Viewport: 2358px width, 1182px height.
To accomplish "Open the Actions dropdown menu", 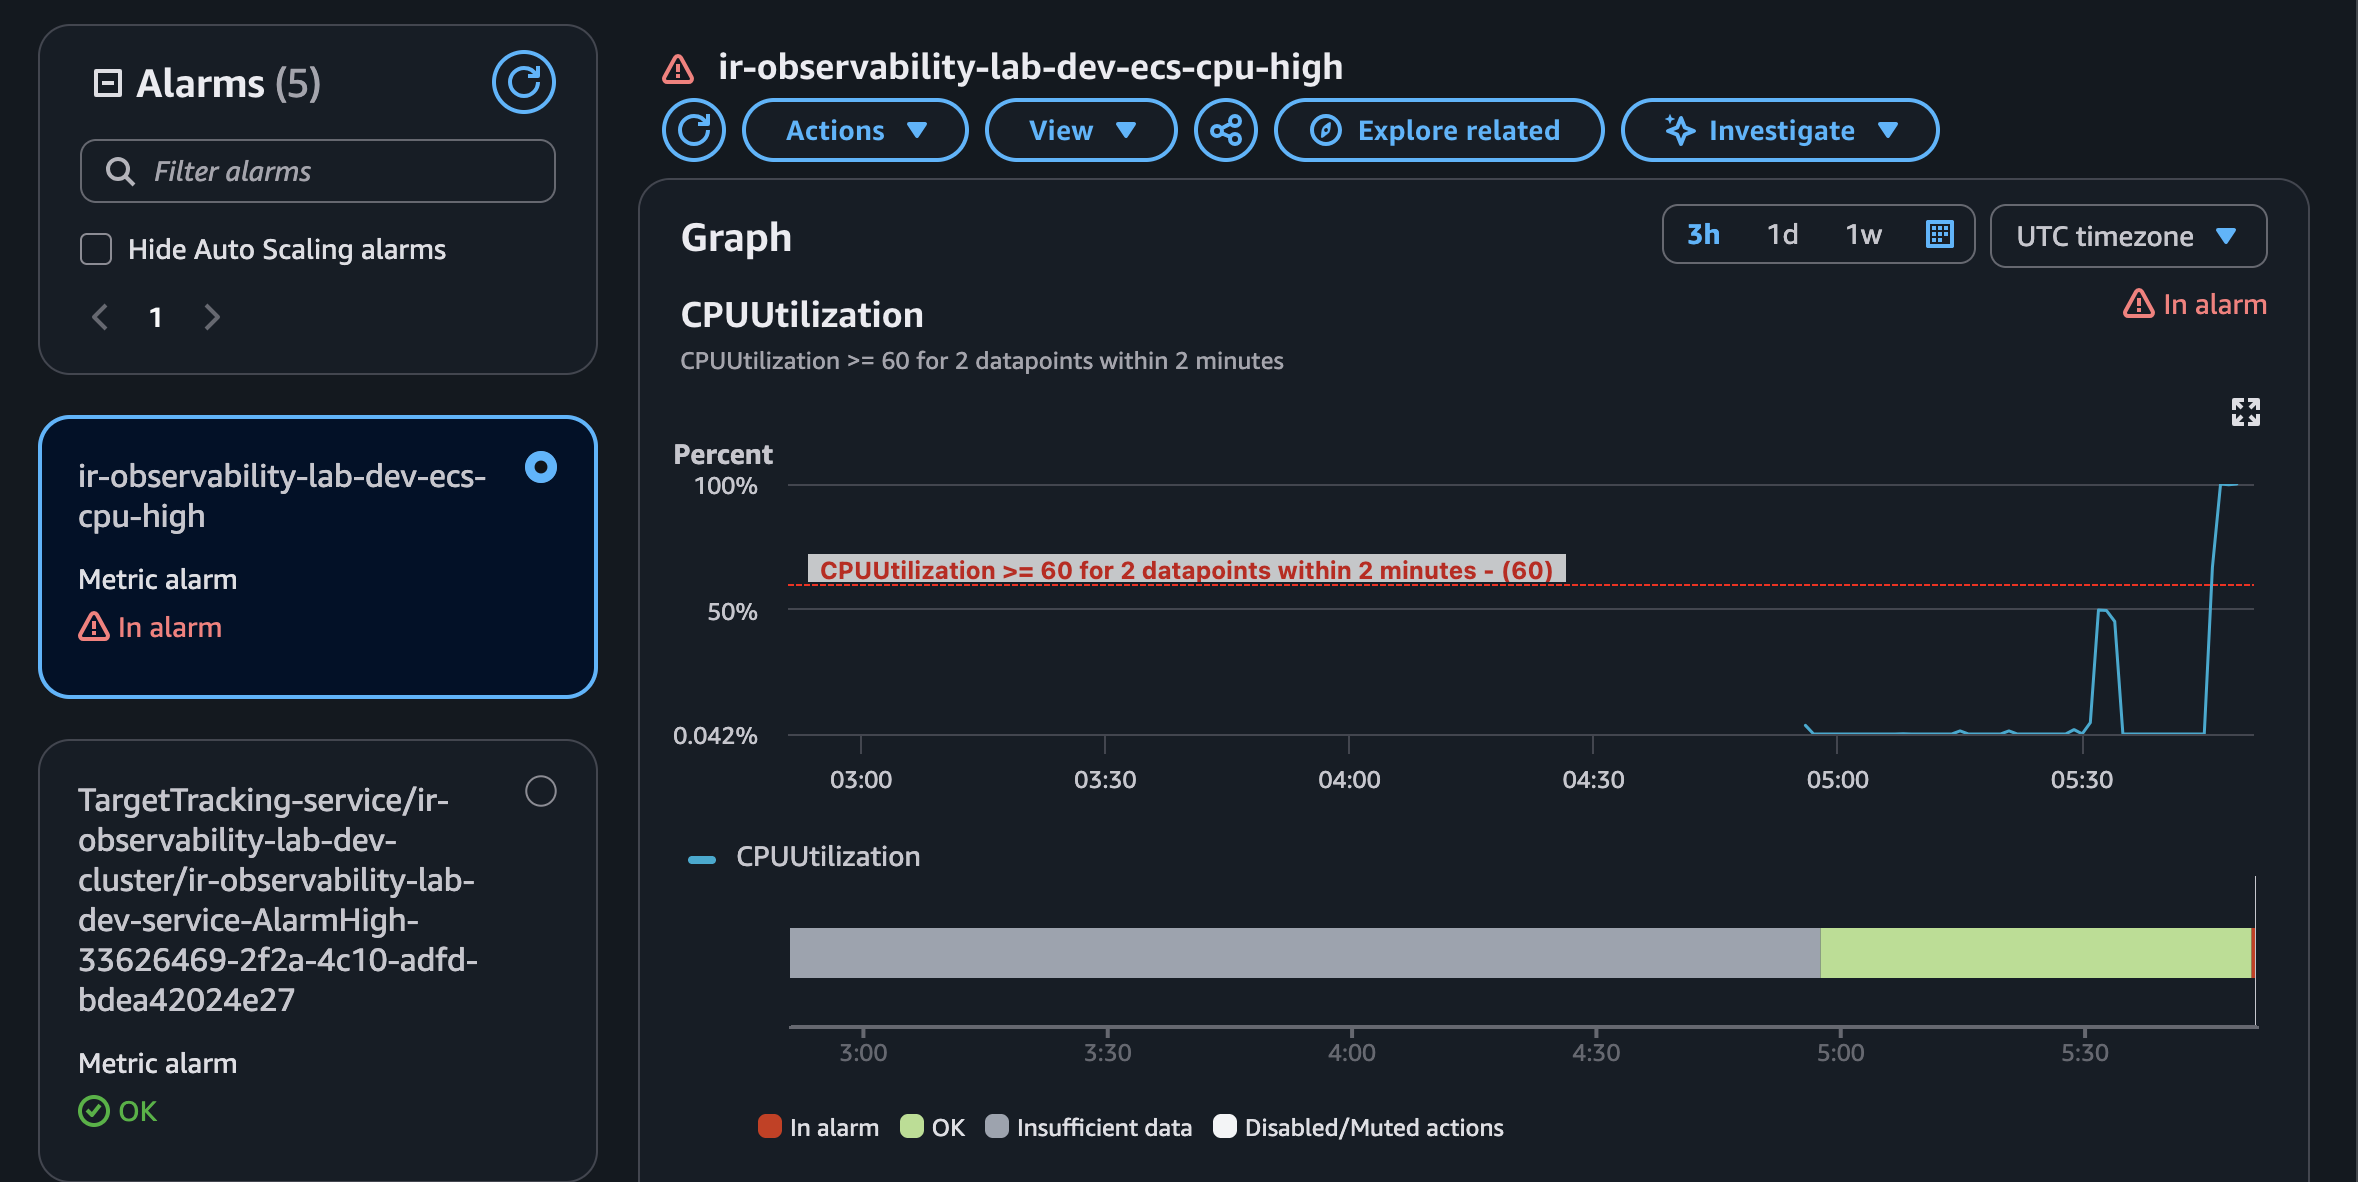I will pyautogui.click(x=855, y=130).
